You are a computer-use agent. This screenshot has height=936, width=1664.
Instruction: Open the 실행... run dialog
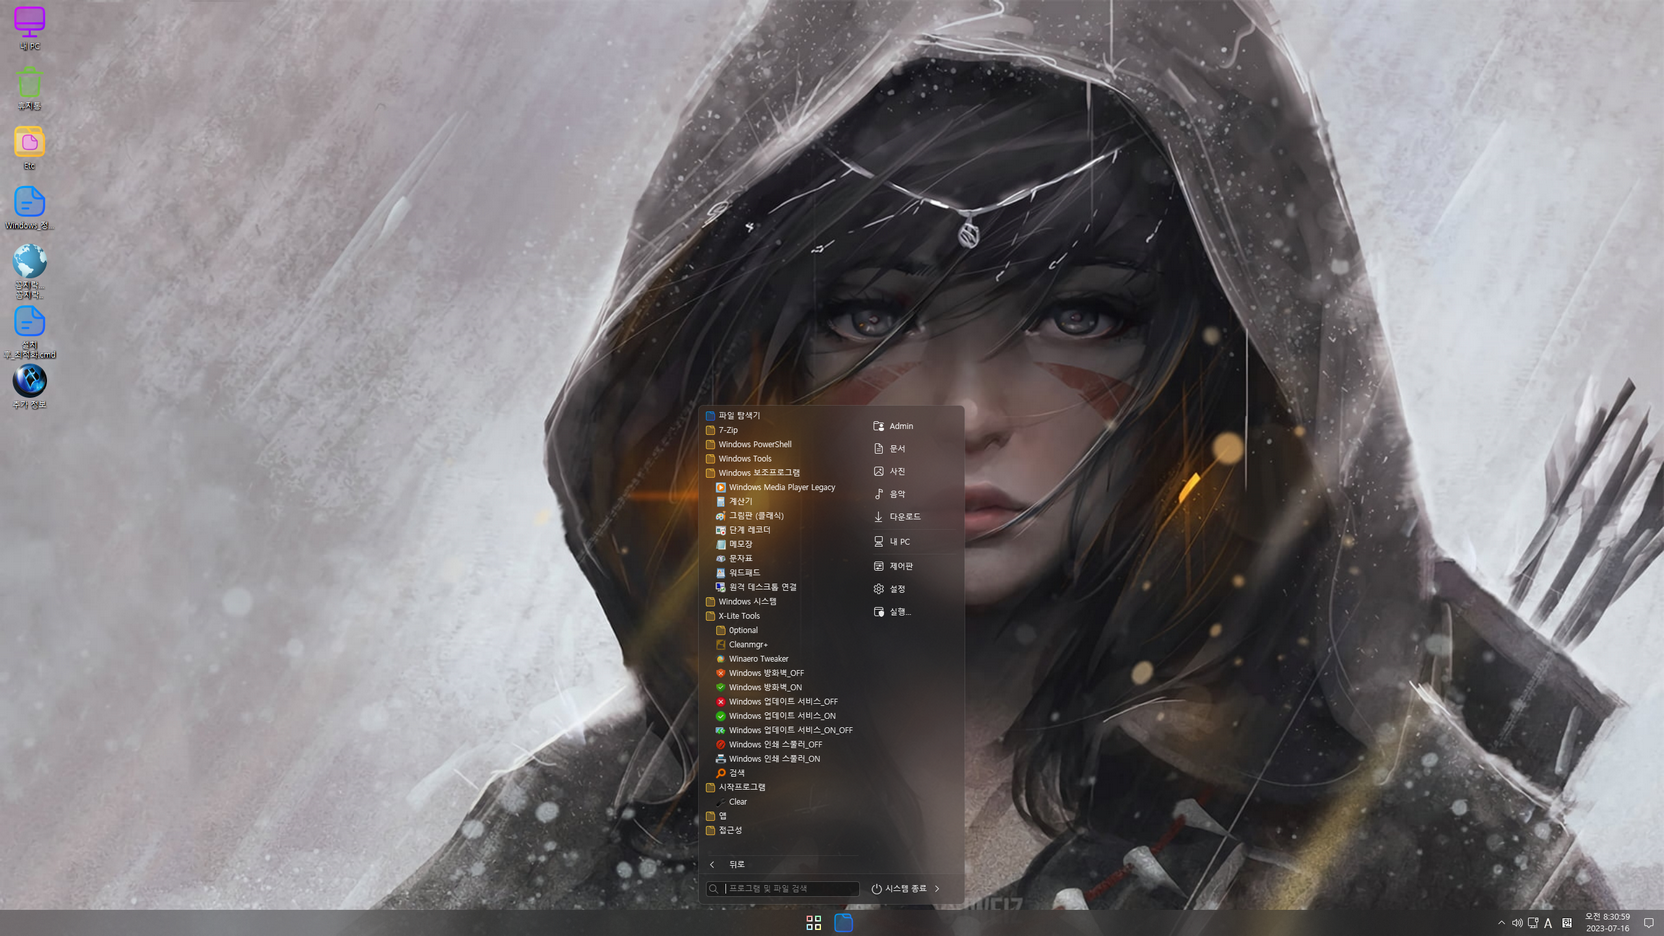[x=892, y=612]
